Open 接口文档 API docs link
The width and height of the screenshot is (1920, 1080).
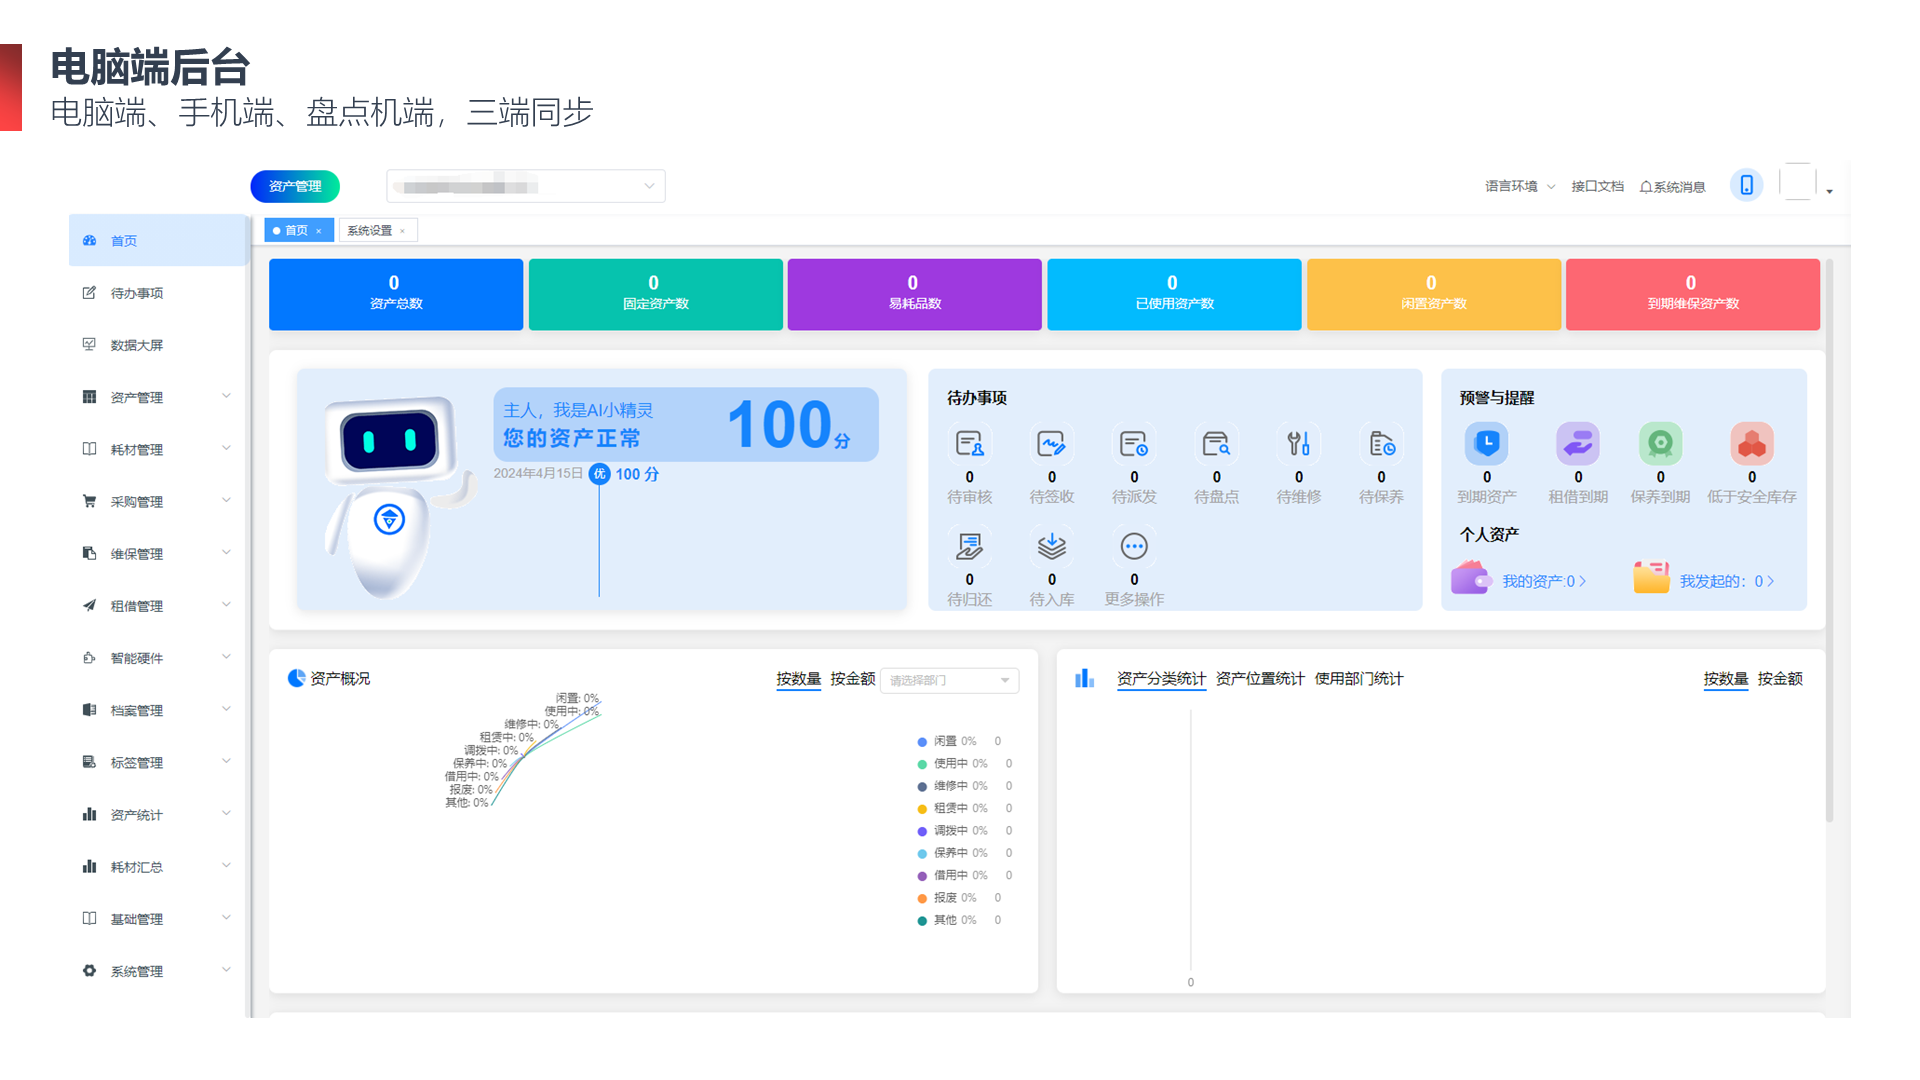coord(1597,186)
